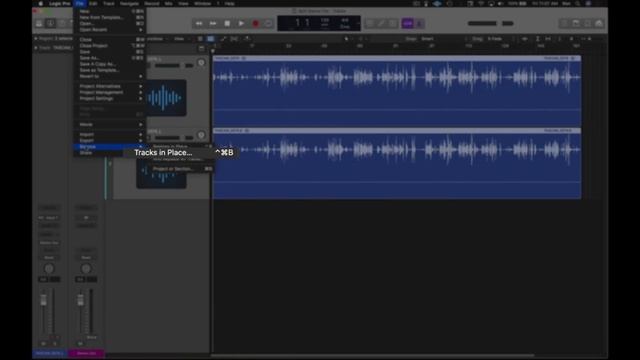This screenshot has height=360, width=640.
Task: Toggle Cycle mode in the transport
Action: click(269, 24)
